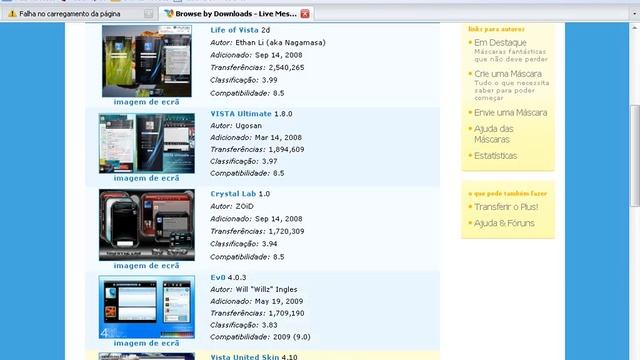640x360 pixels.
Task: Open the Estatísticas sidebar link
Action: click(496, 156)
